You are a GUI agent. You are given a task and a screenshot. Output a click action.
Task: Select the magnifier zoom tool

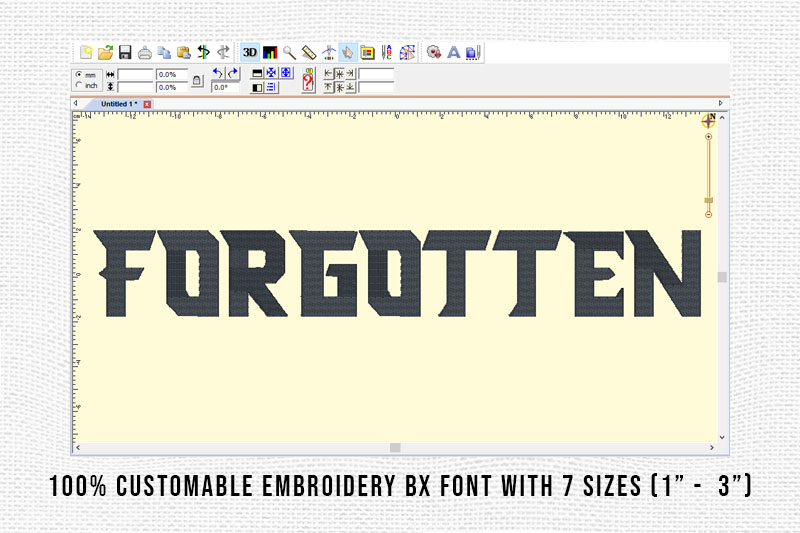(289, 53)
